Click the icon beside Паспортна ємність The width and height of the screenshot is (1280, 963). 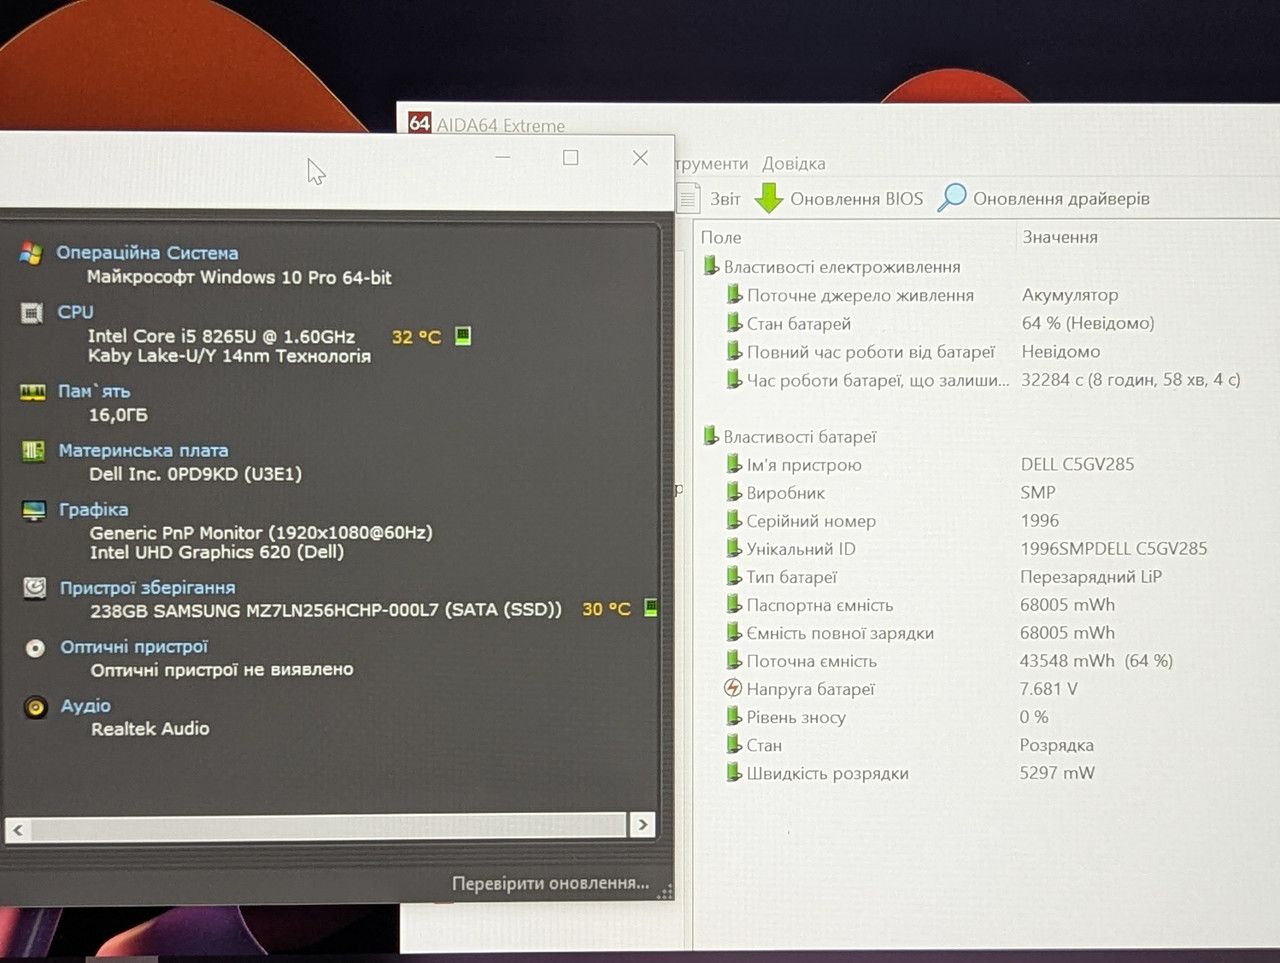click(x=734, y=604)
